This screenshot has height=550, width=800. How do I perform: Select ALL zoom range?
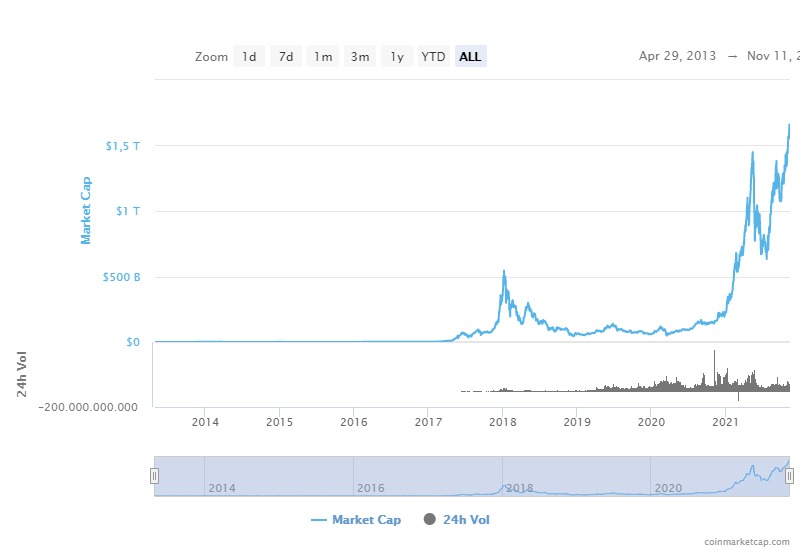(x=470, y=57)
